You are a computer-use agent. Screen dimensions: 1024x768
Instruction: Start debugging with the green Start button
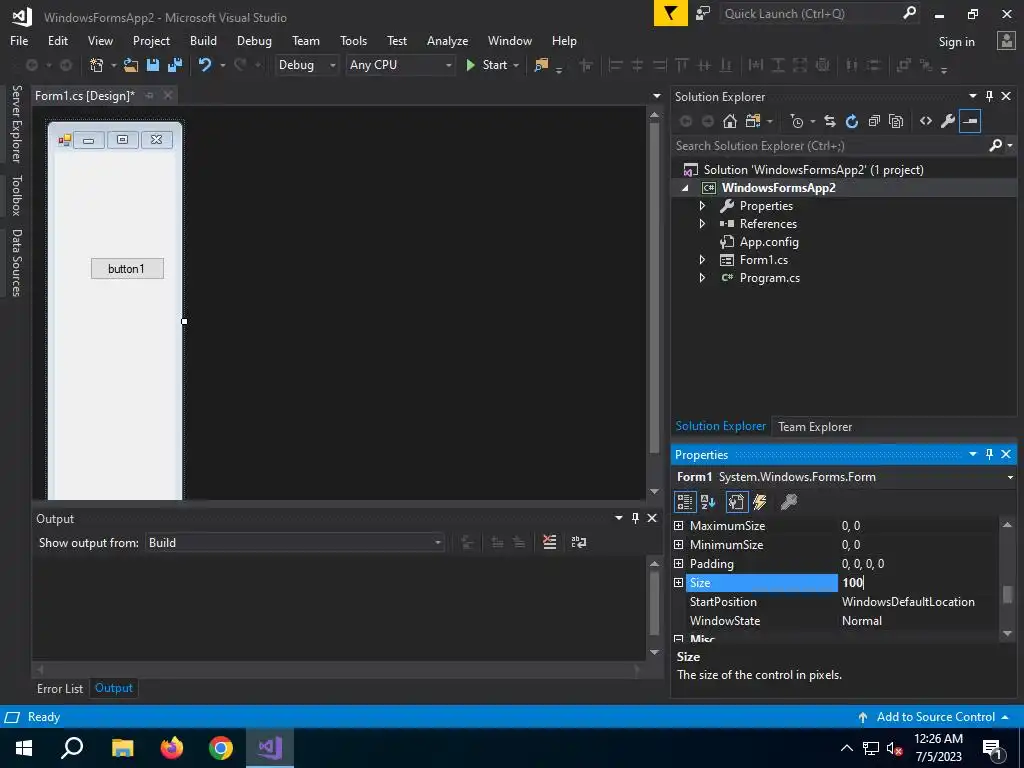pos(487,65)
